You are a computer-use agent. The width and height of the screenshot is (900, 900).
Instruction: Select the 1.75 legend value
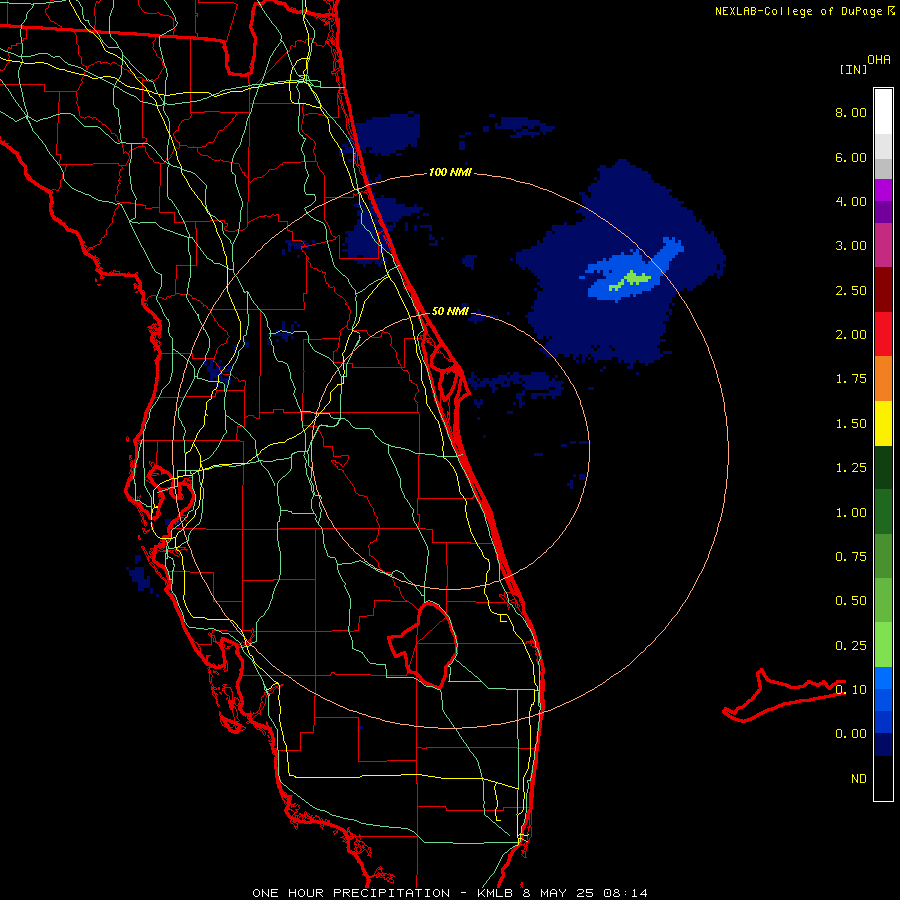tap(851, 379)
